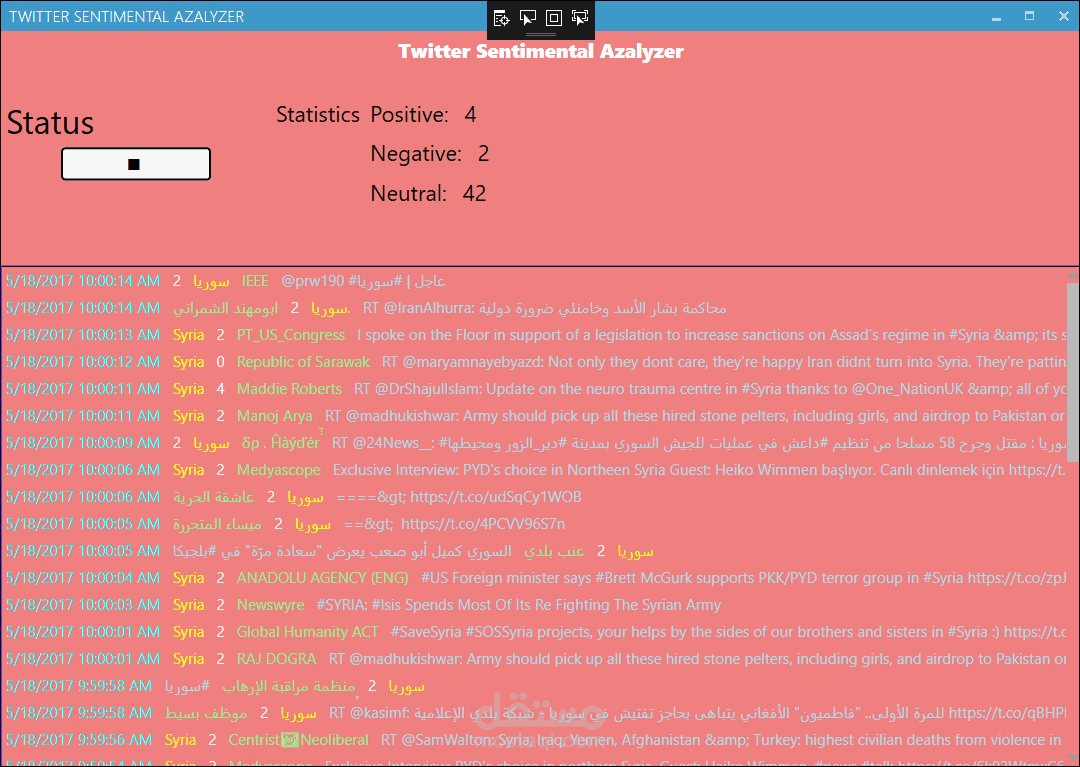Toggle the Track Focused Element icon
Screen dimensions: 1080x767
click(x=580, y=18)
